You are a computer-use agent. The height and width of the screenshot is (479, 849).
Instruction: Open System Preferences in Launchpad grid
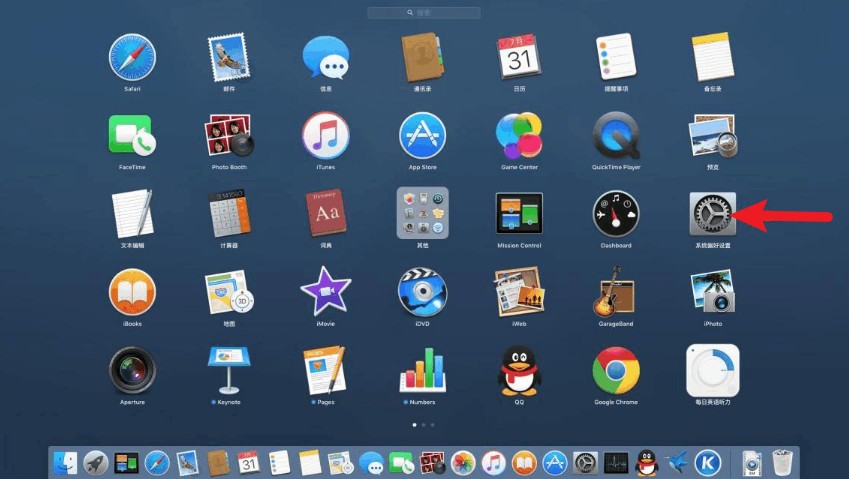713,213
